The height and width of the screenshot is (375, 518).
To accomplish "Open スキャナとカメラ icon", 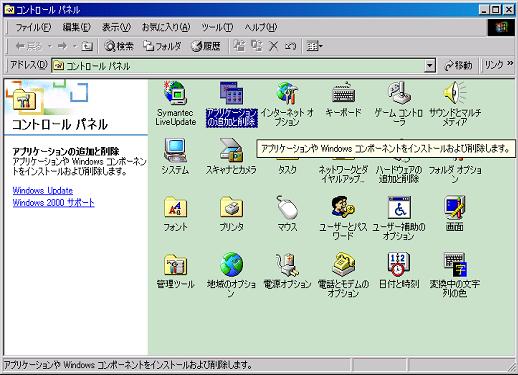I will click(231, 150).
